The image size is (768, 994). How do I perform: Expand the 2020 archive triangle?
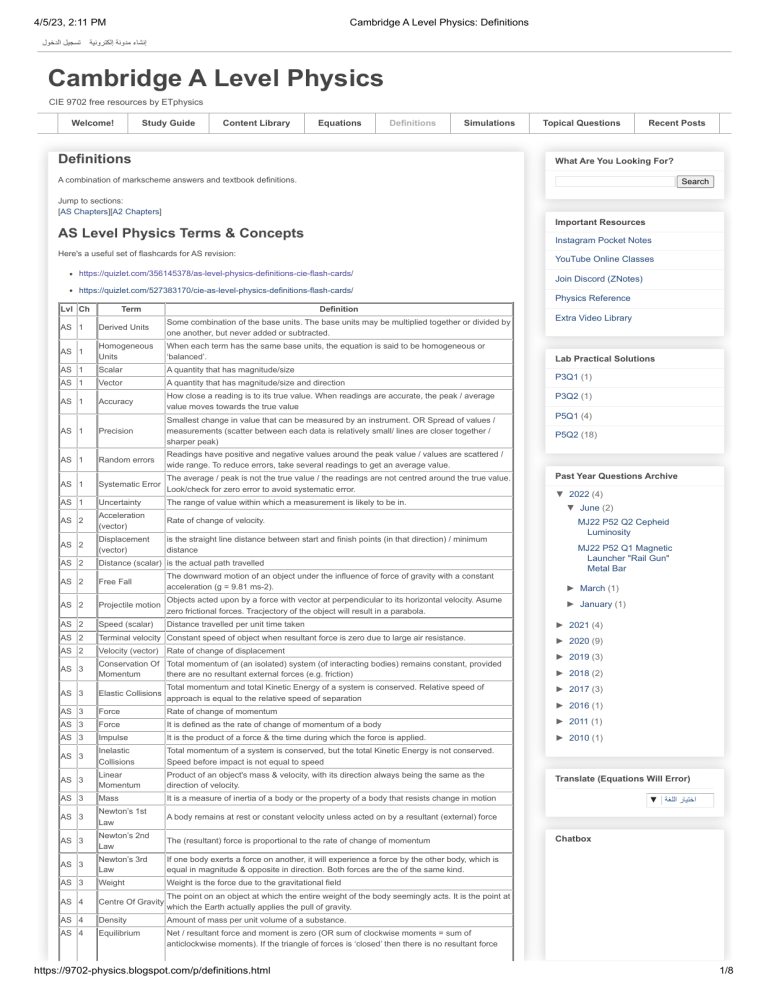click(x=560, y=641)
